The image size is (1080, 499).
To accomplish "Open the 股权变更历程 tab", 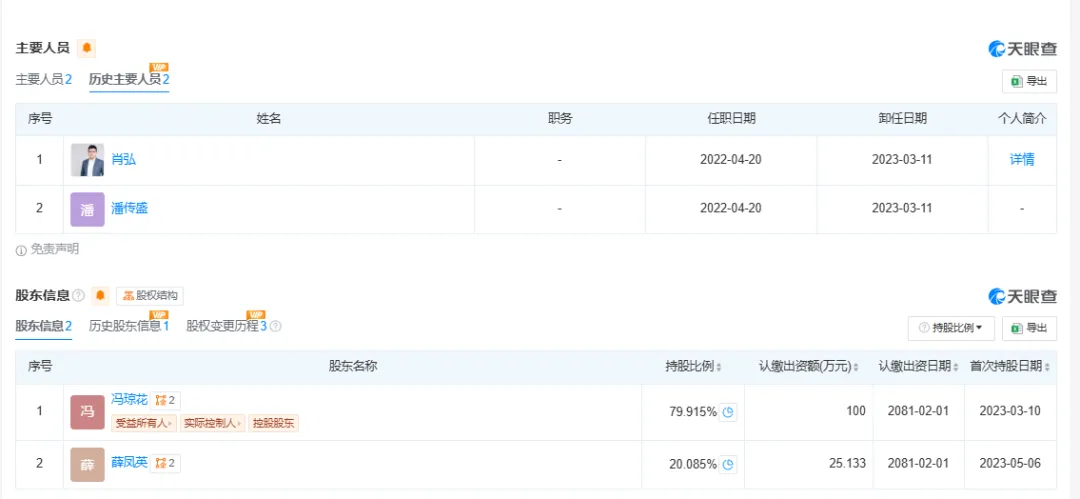I will coord(226,326).
